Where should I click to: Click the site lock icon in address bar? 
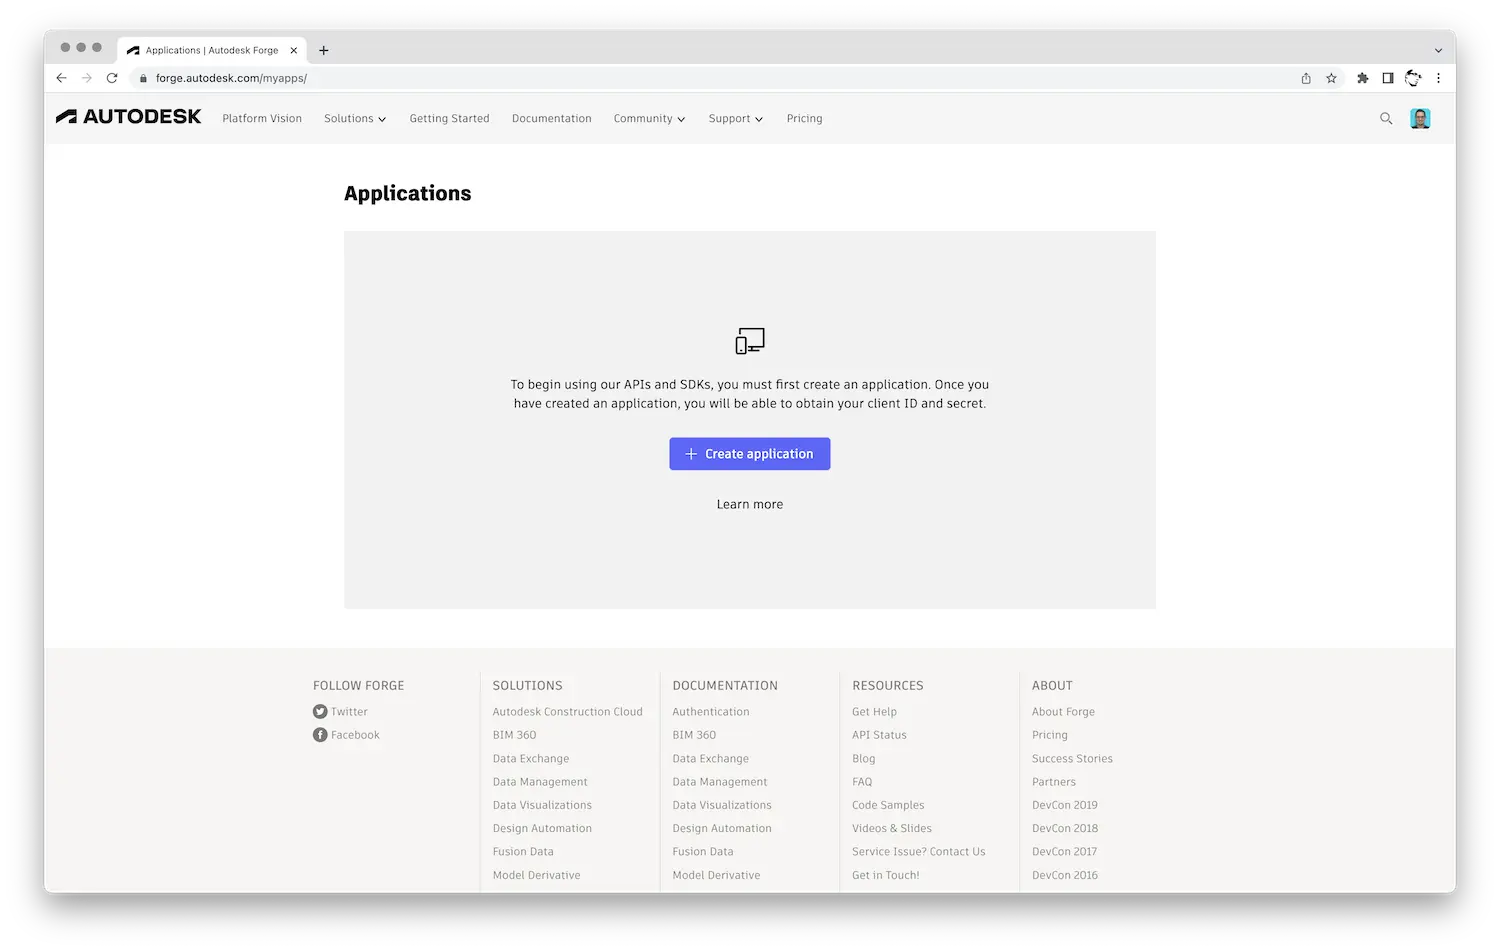tap(144, 78)
